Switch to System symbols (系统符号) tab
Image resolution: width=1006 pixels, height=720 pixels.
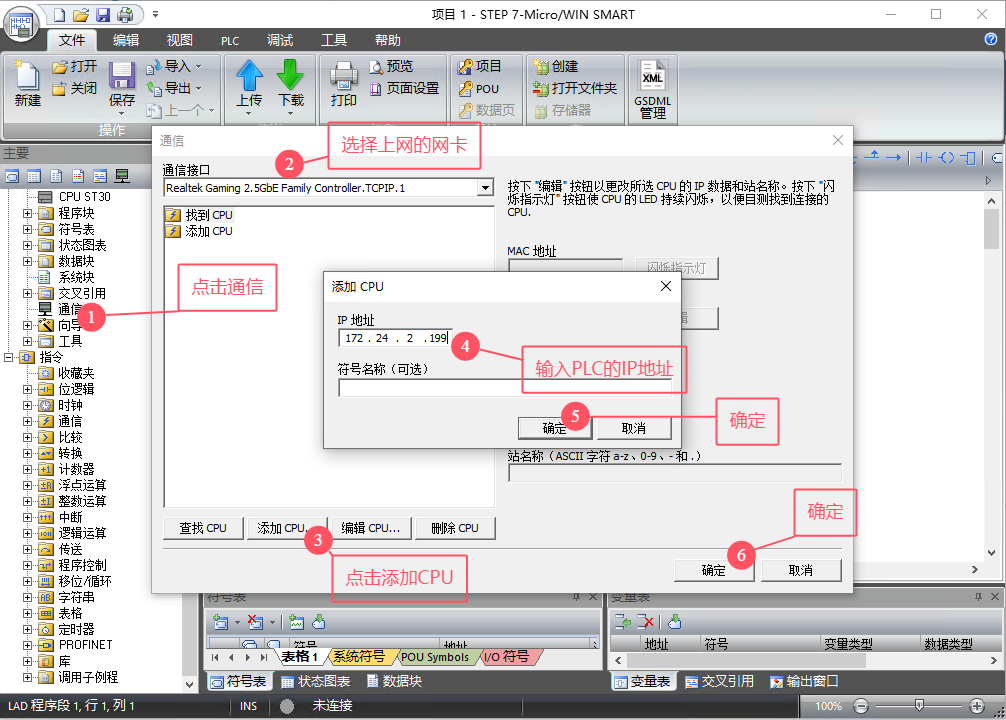(x=359, y=656)
